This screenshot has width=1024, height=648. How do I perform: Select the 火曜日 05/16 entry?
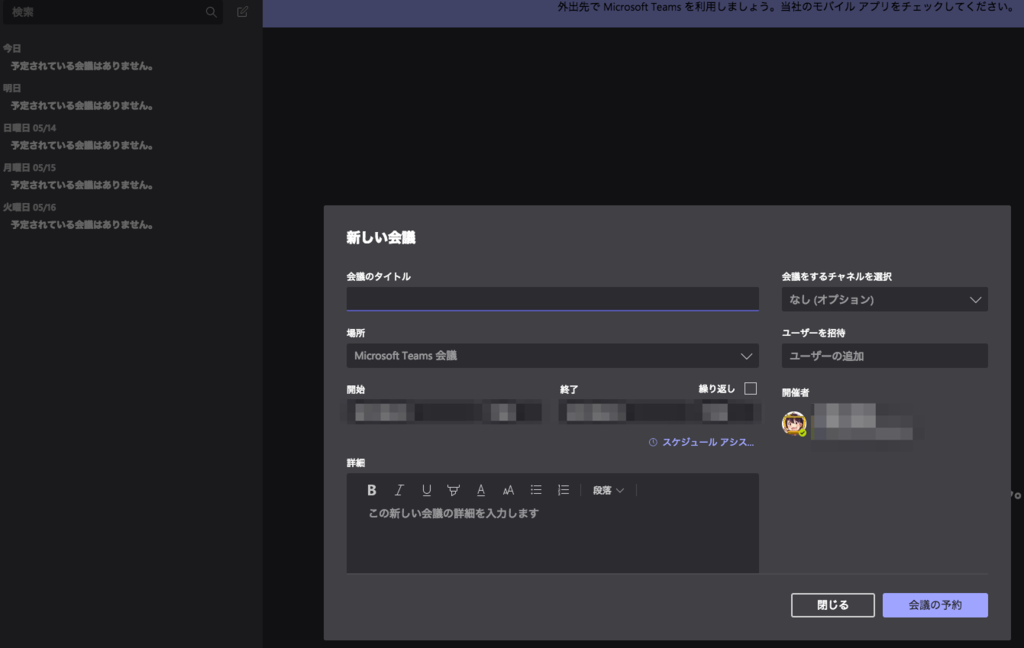(29, 207)
